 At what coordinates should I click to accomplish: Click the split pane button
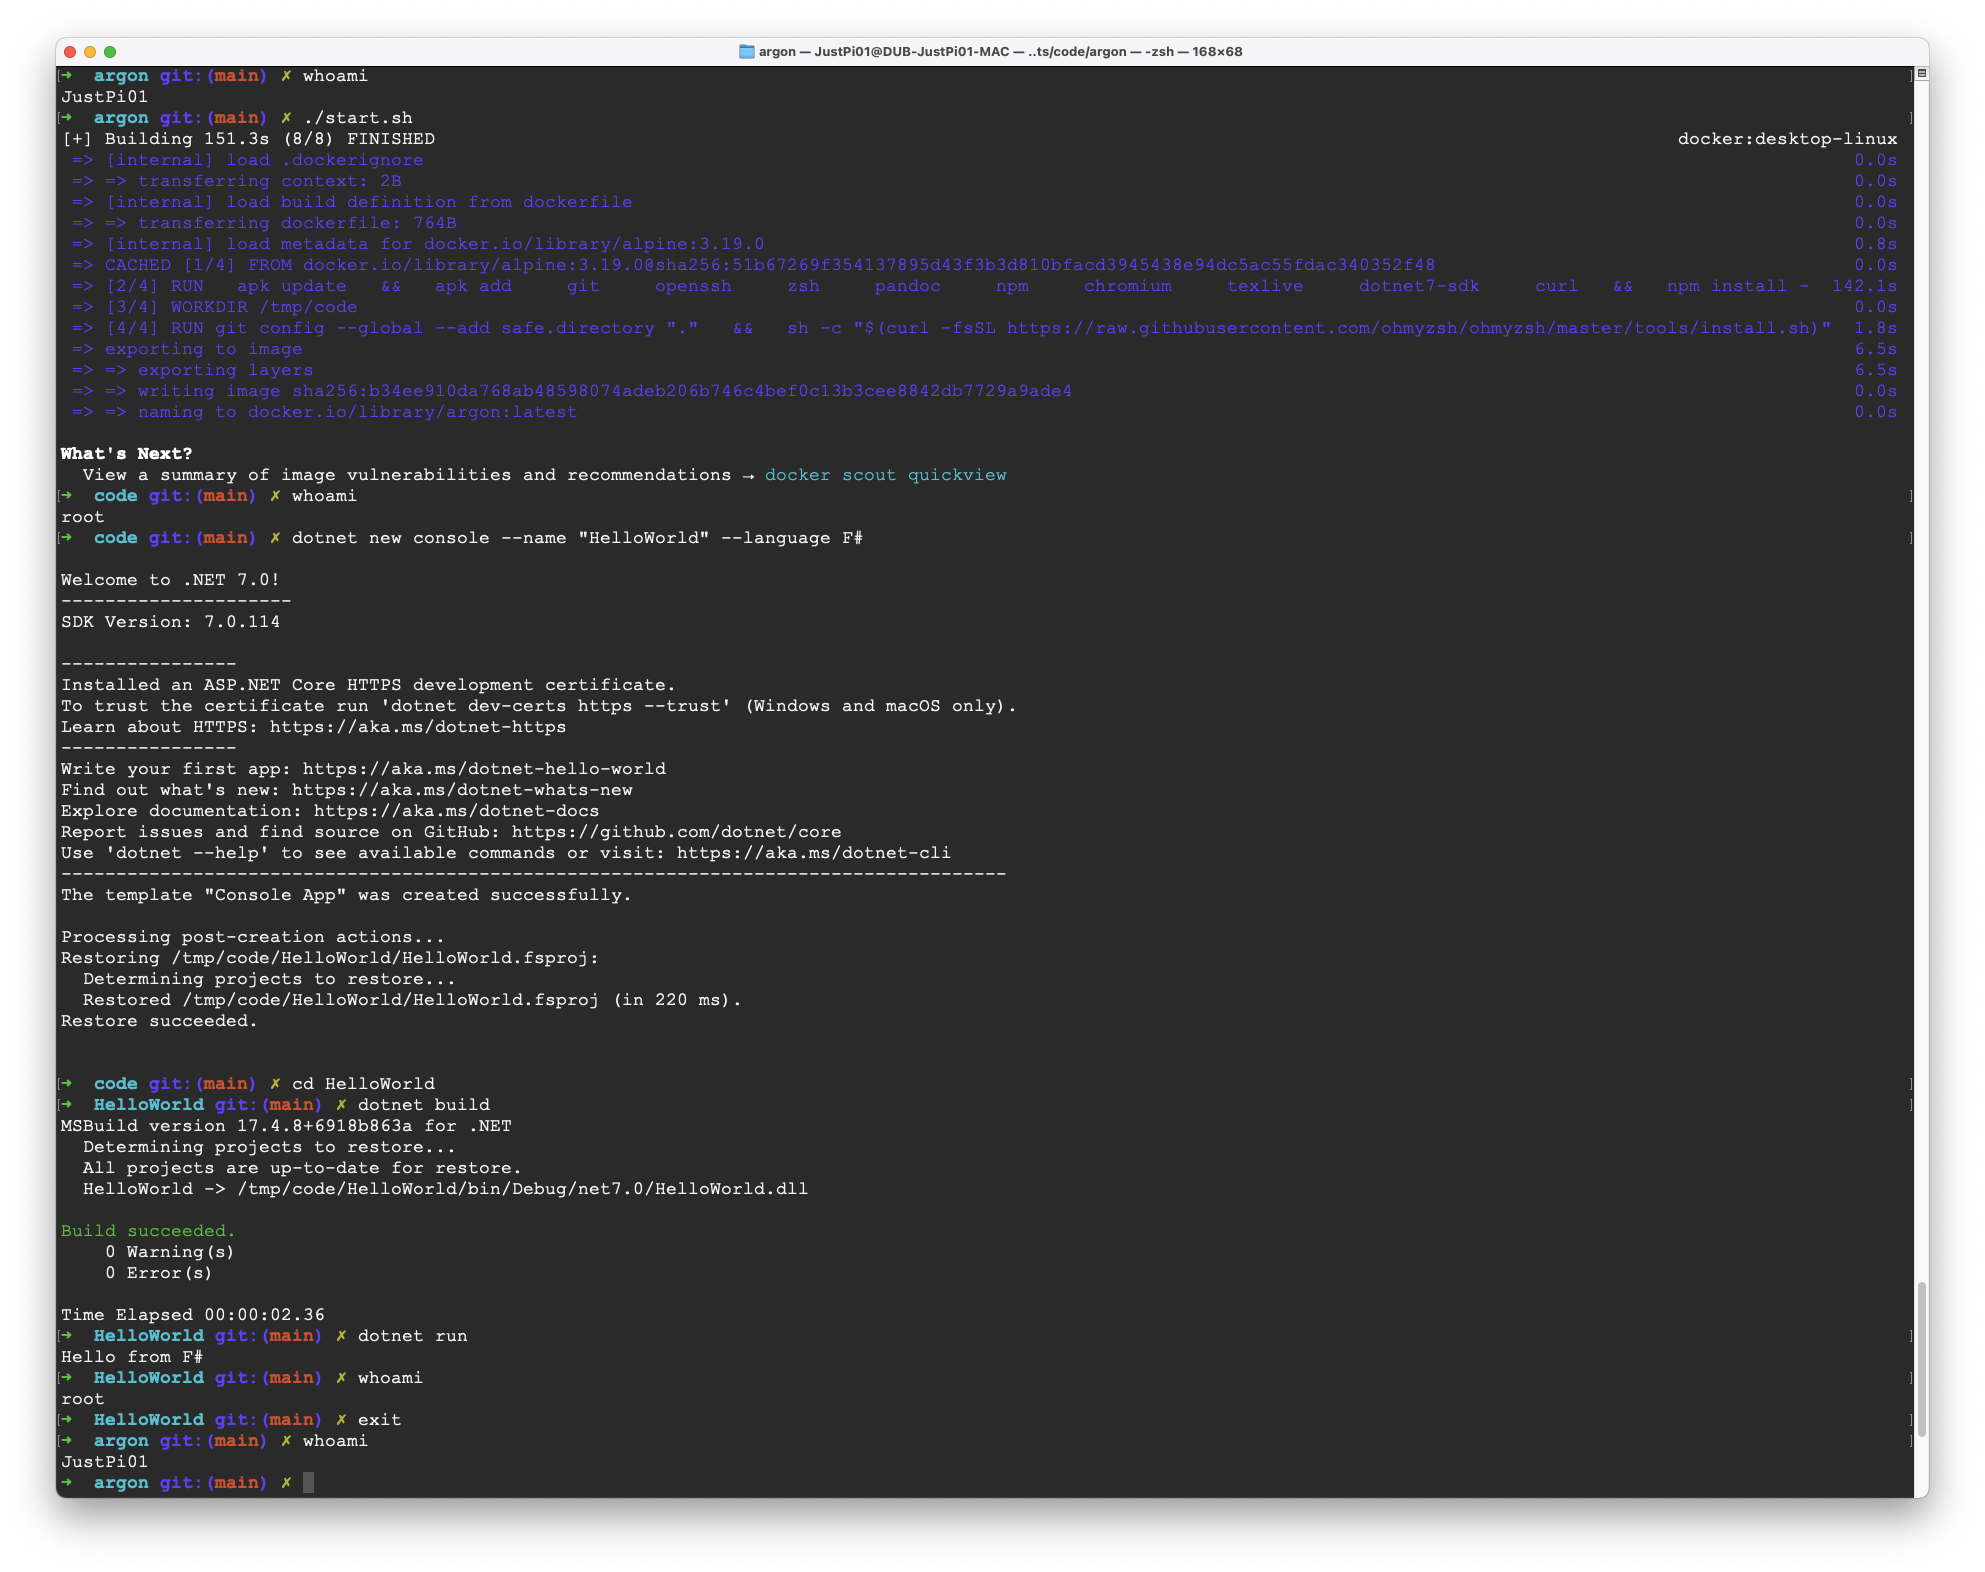coord(1921,73)
